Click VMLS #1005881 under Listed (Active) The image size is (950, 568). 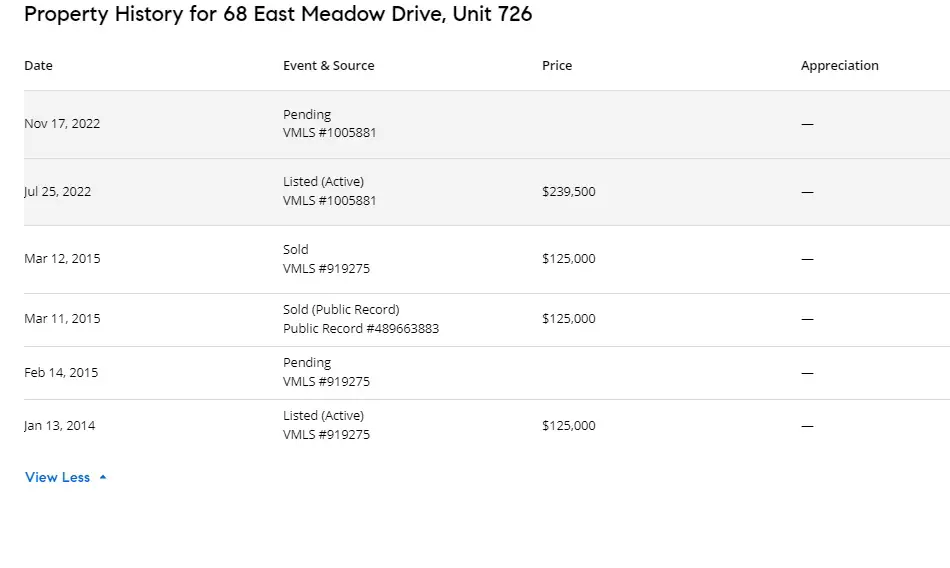click(330, 201)
